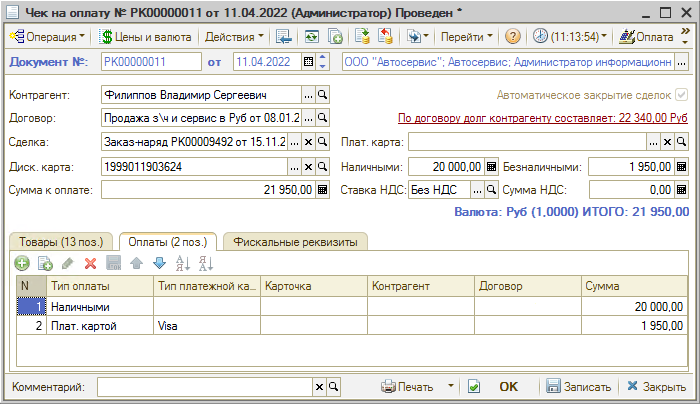Click the sort ascending icon in payments toolbar
This screenshot has width=700, height=404.
[182, 263]
